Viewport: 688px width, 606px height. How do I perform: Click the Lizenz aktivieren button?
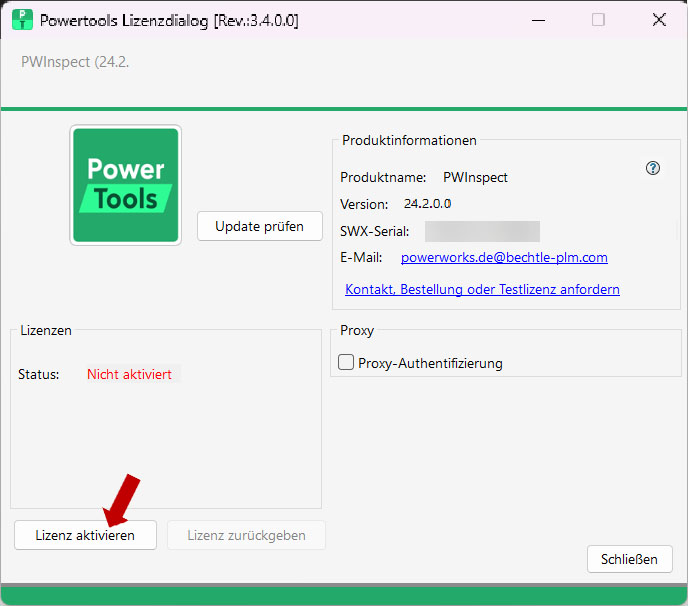click(85, 535)
